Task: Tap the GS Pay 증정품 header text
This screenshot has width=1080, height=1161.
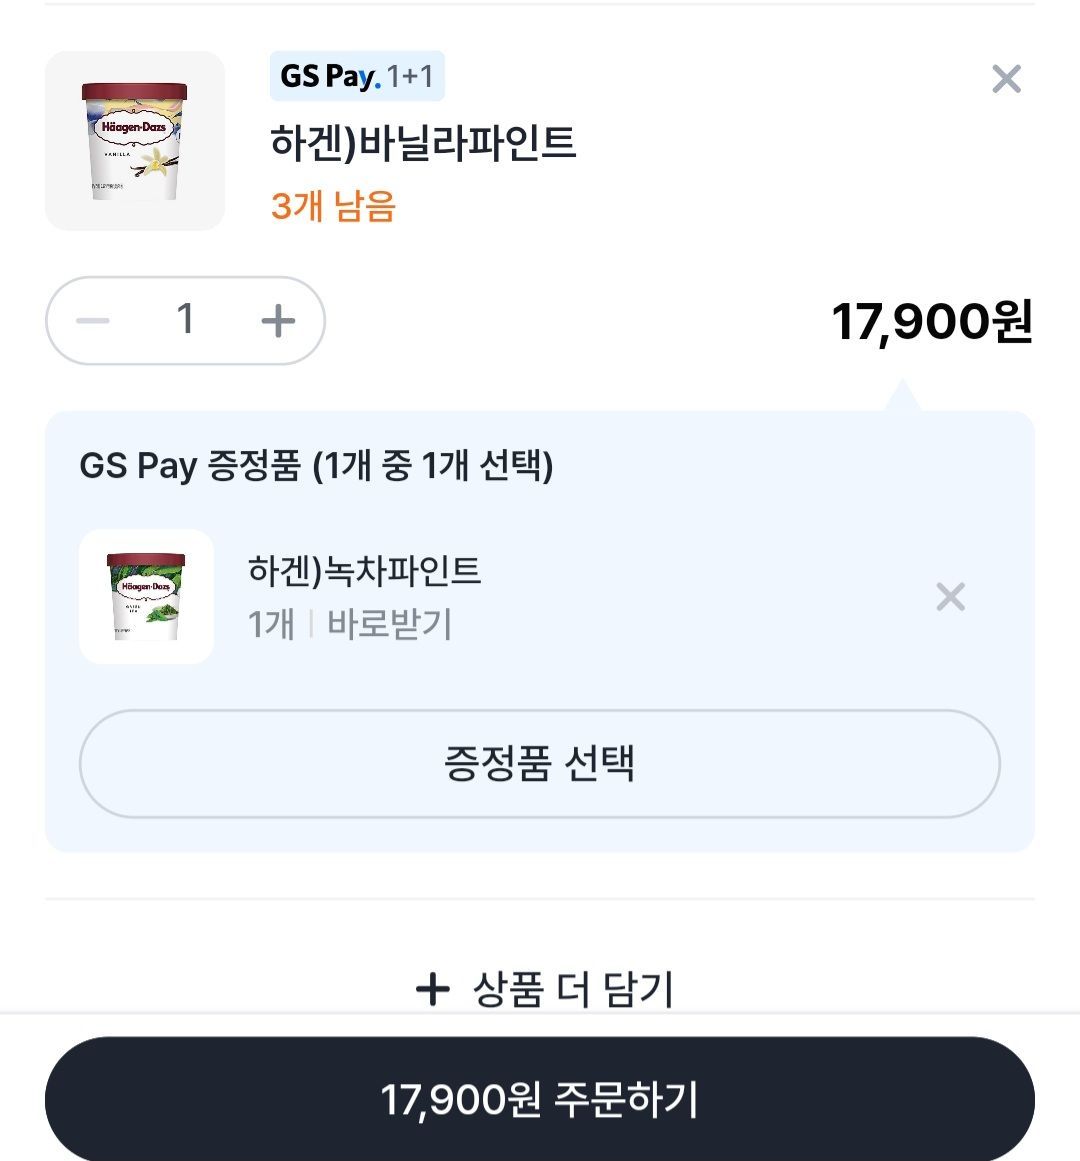Action: [x=316, y=466]
